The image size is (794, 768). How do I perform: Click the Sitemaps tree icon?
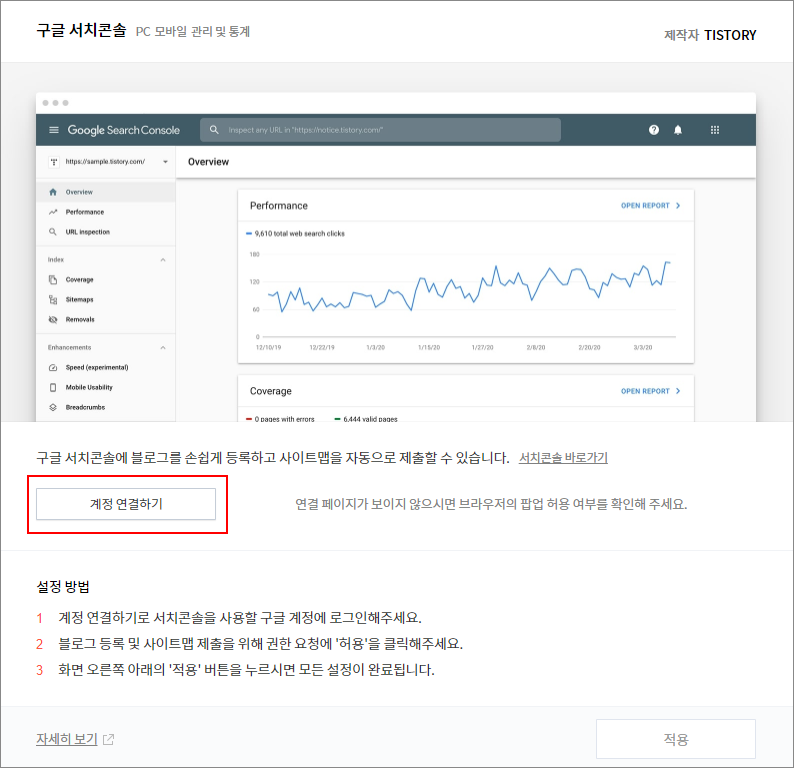53,300
